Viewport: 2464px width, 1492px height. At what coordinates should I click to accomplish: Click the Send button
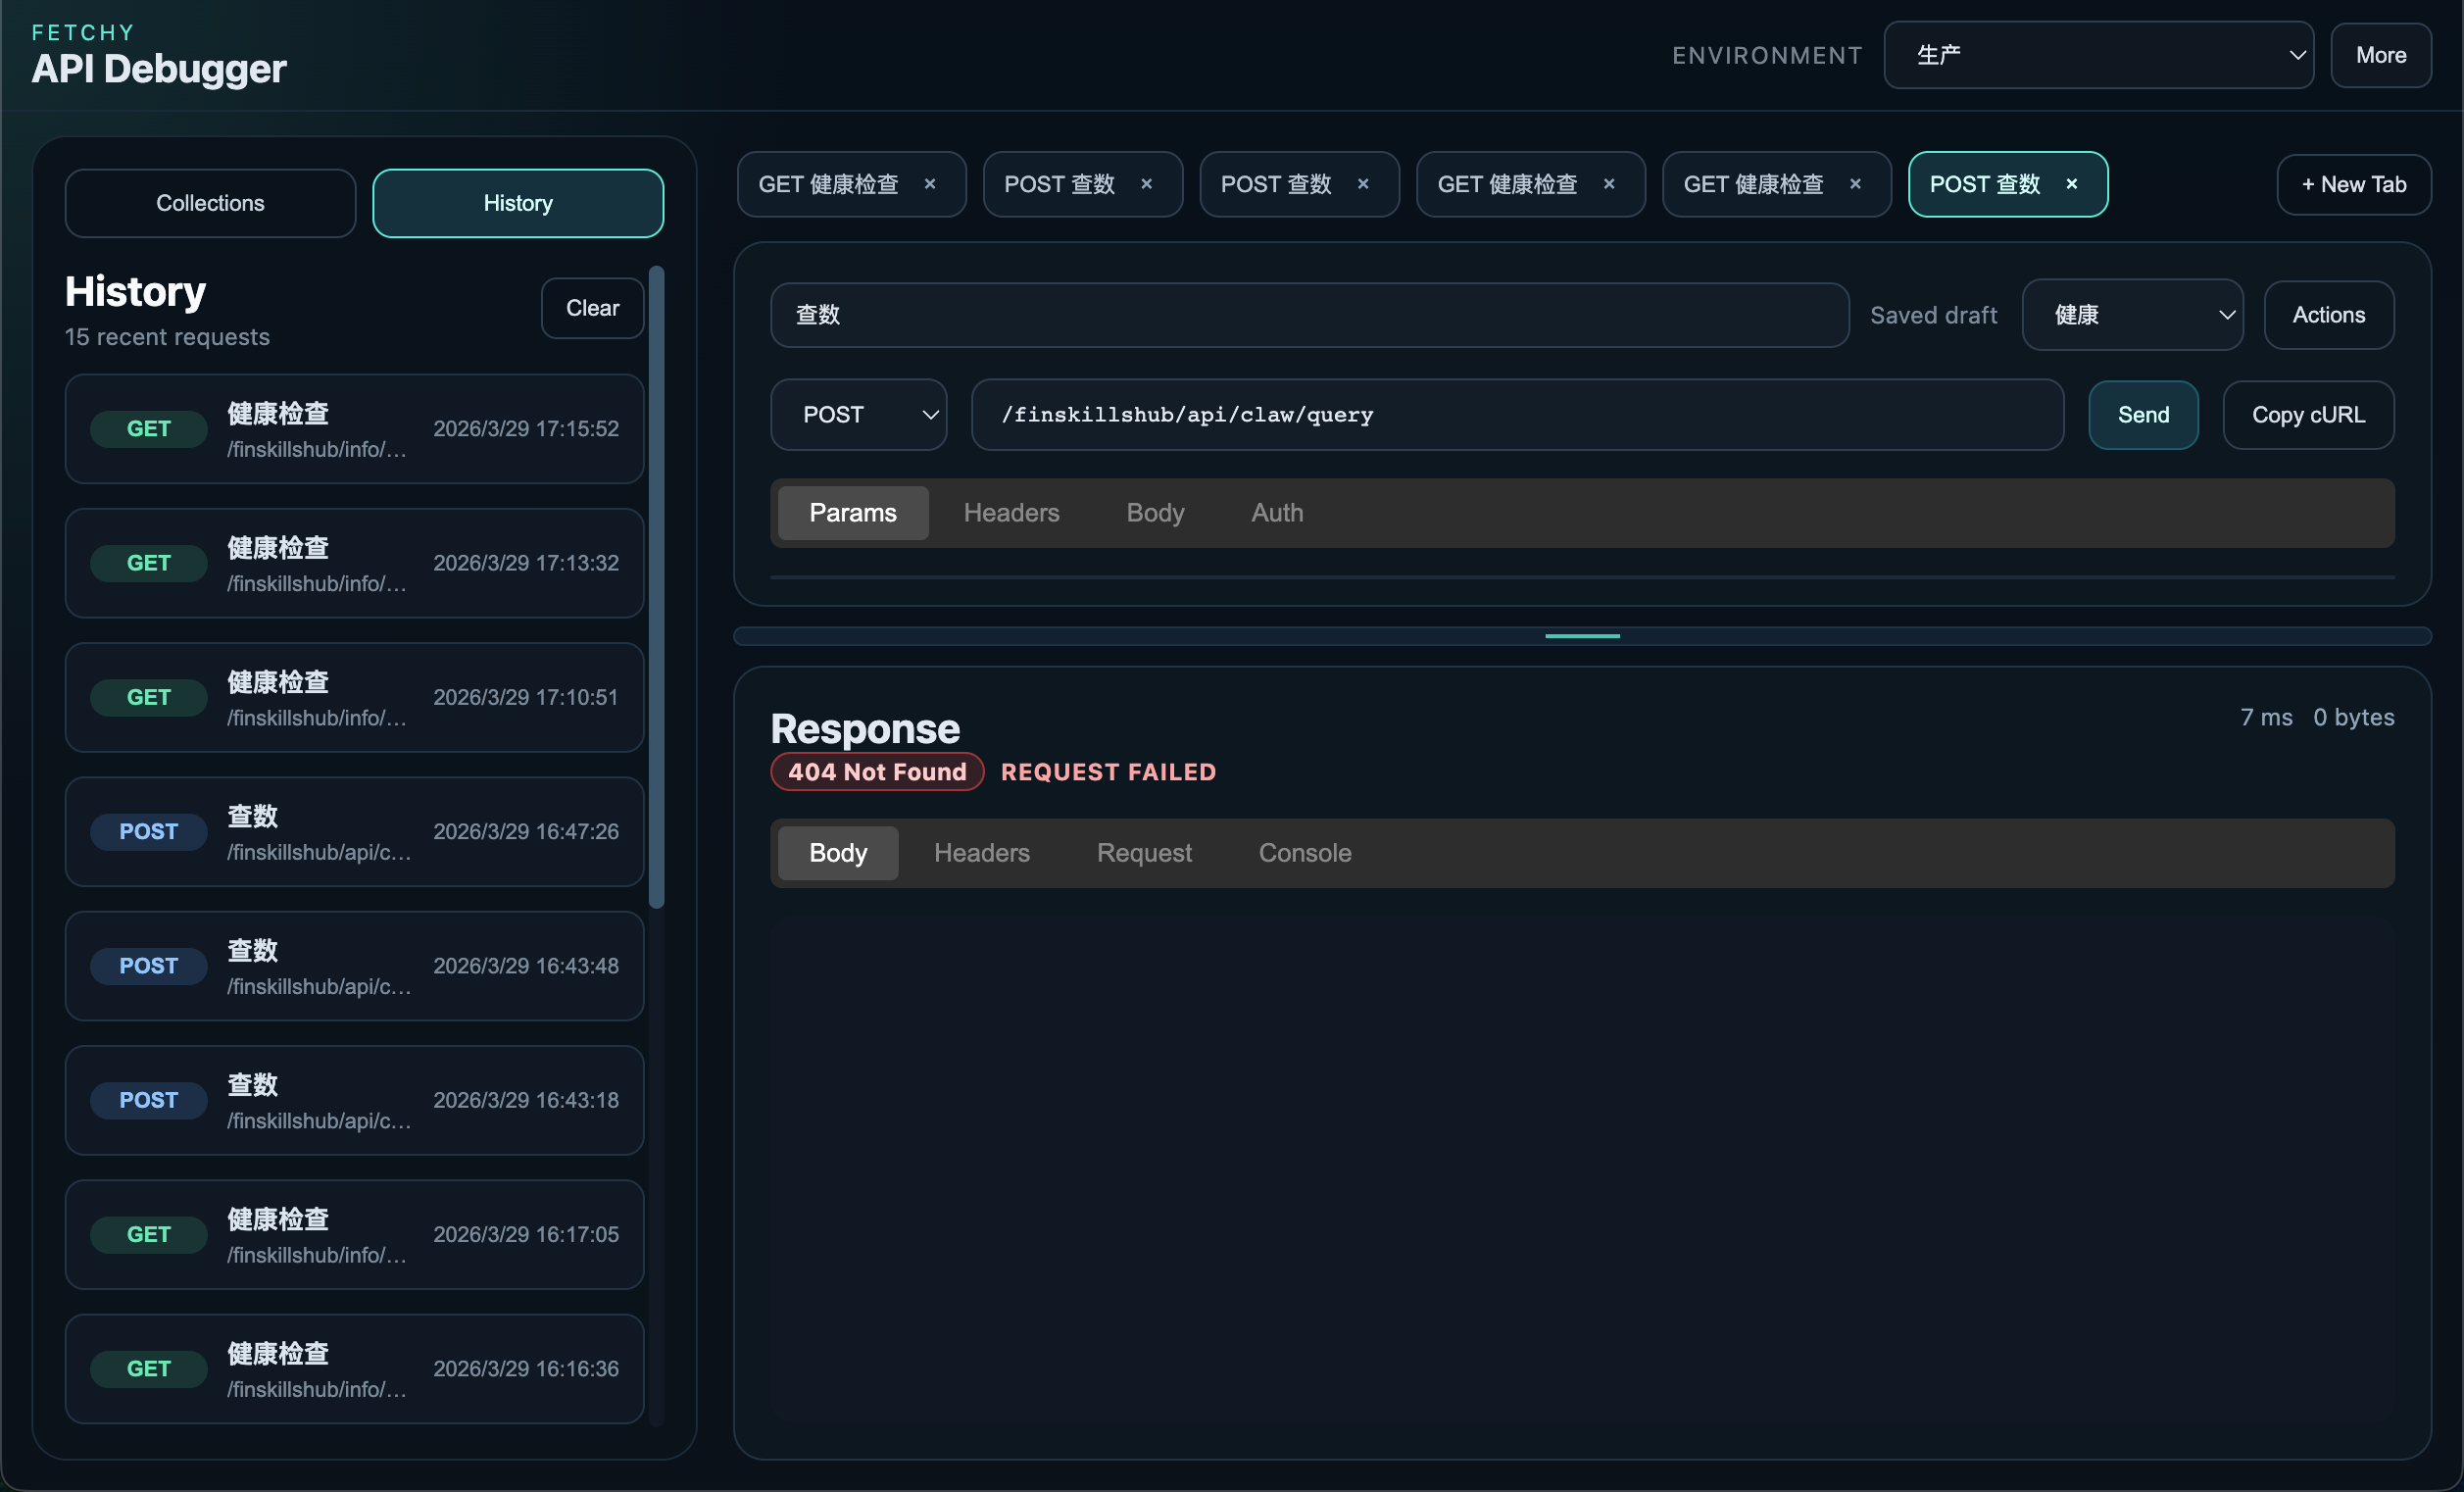pyautogui.click(x=2142, y=415)
